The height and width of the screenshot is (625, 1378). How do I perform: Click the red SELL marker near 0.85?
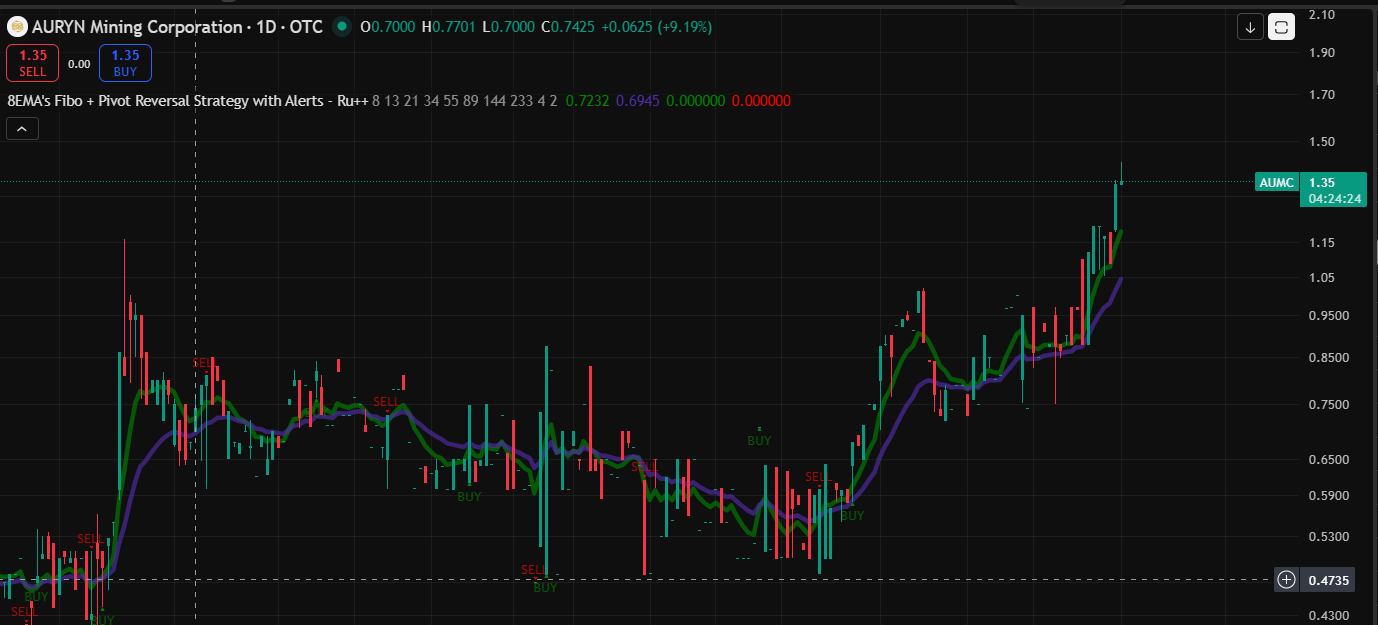[203, 362]
